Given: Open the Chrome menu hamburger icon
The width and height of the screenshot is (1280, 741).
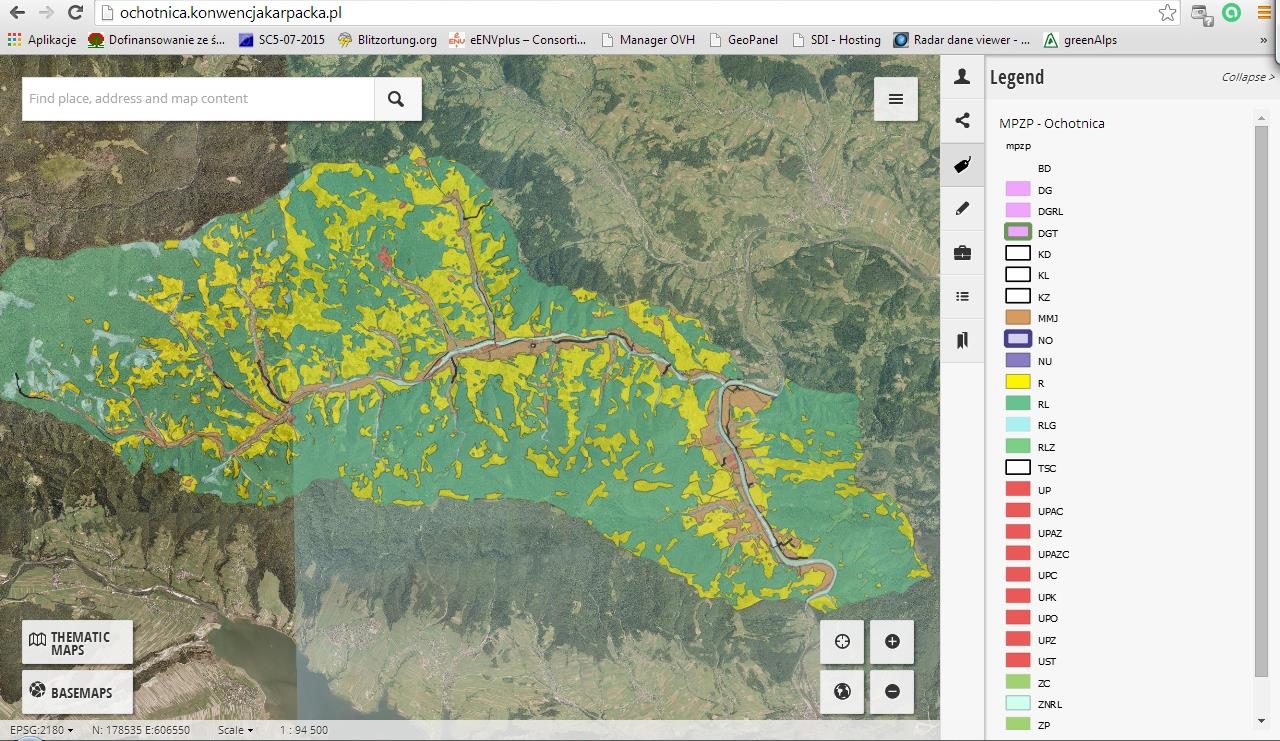Looking at the screenshot, I should point(1263,13).
